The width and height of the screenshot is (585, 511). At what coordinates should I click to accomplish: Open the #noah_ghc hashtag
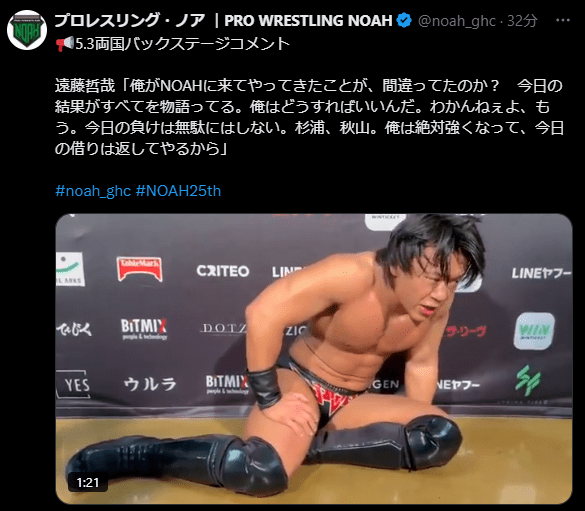coord(93,191)
